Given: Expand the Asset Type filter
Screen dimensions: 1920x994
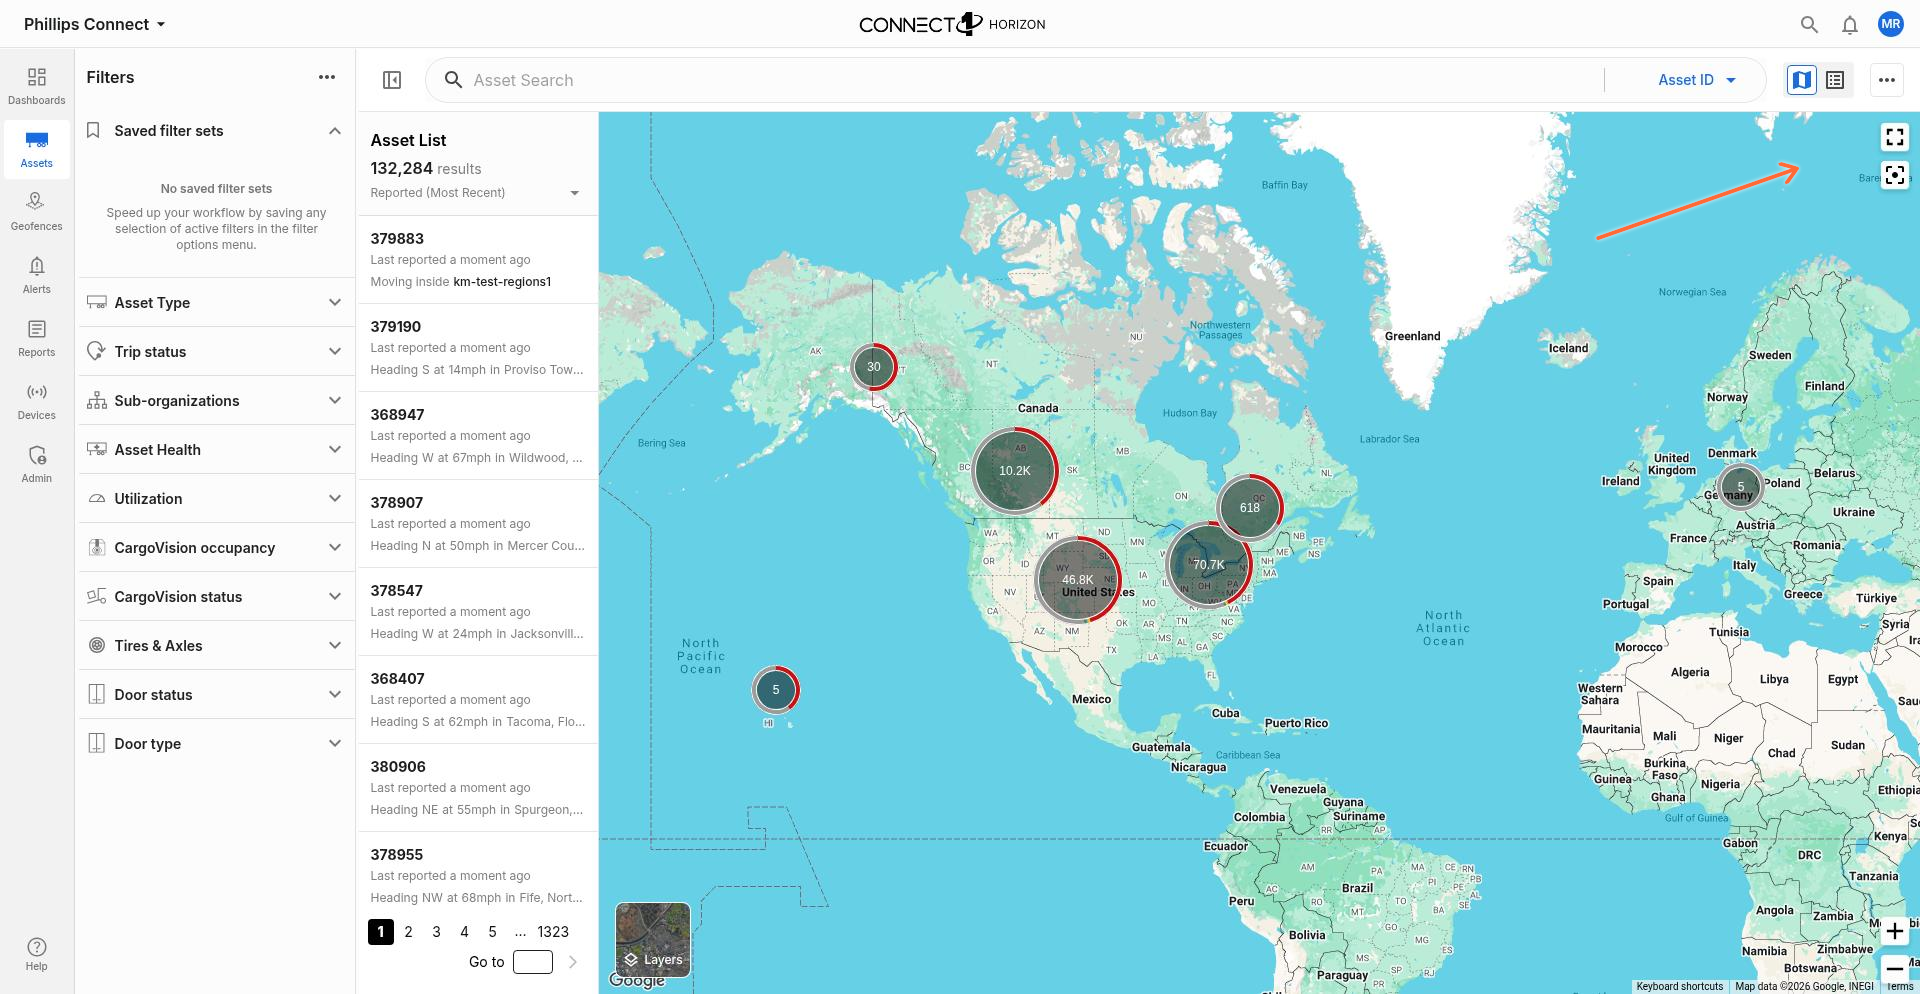Looking at the screenshot, I should pos(216,303).
